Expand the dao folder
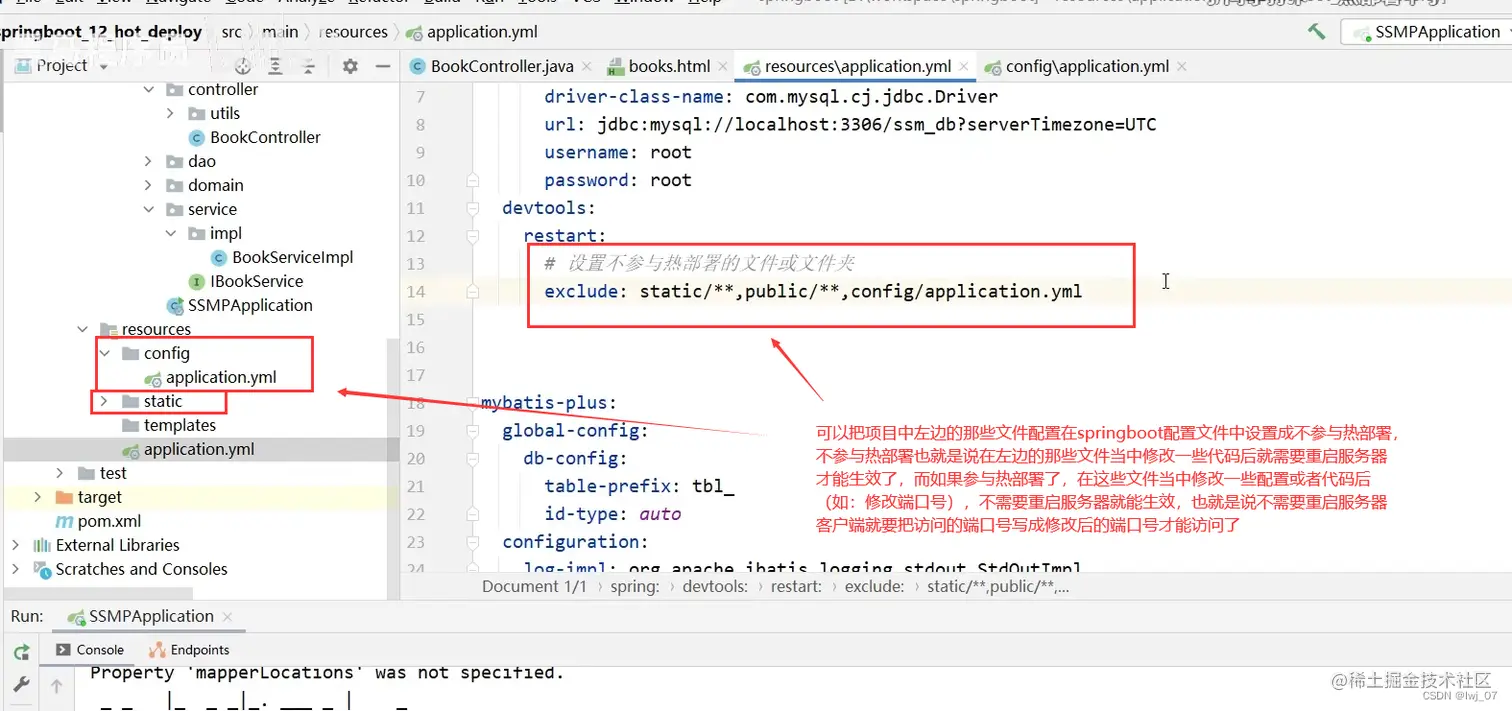Screen dimensions: 1512x711 149,162
